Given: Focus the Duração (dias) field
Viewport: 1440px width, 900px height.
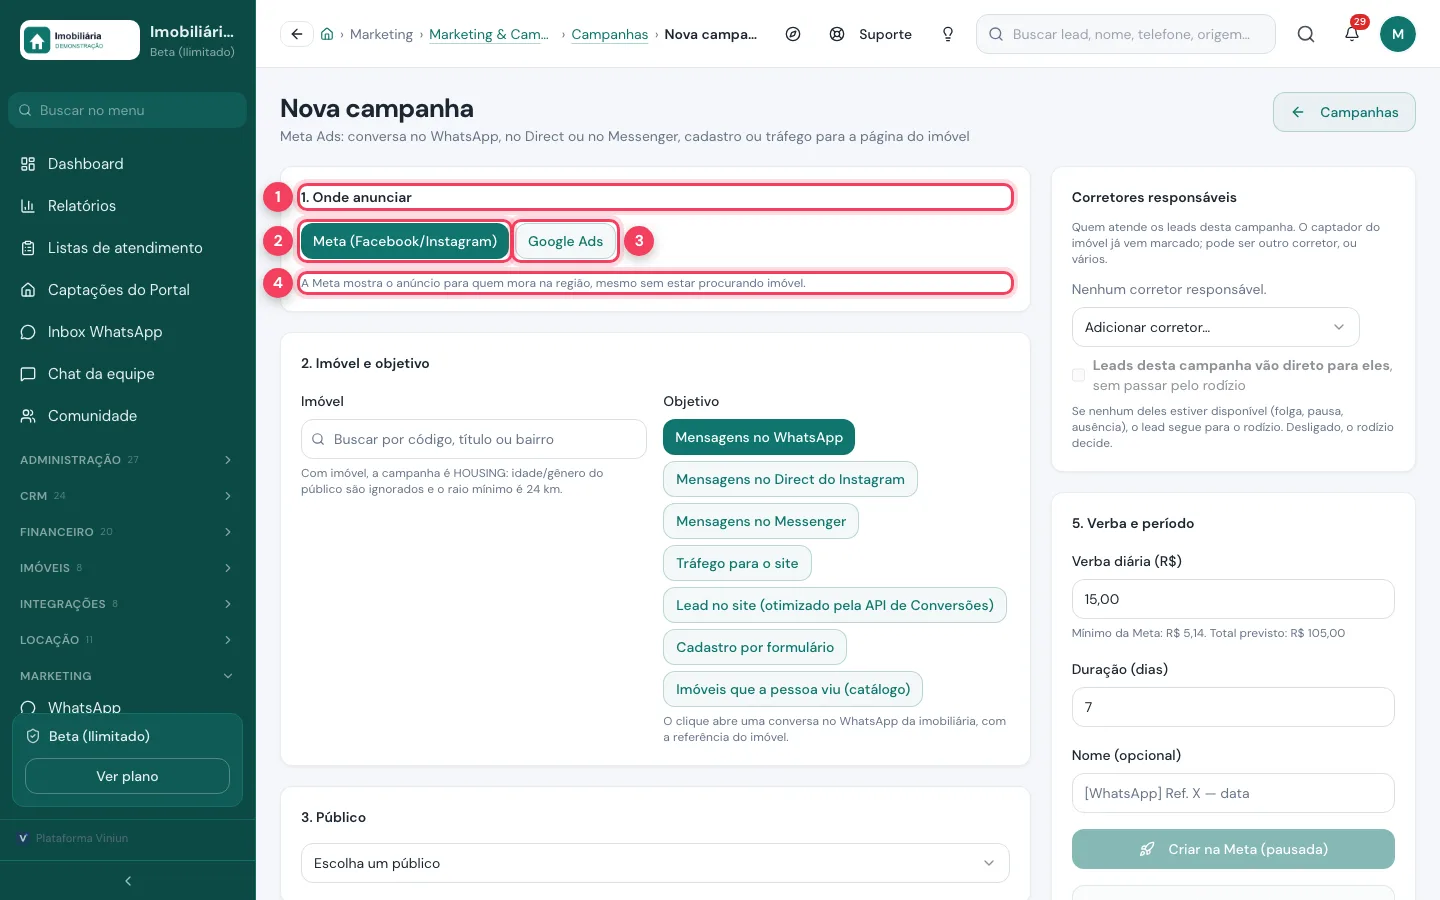Looking at the screenshot, I should coord(1233,707).
